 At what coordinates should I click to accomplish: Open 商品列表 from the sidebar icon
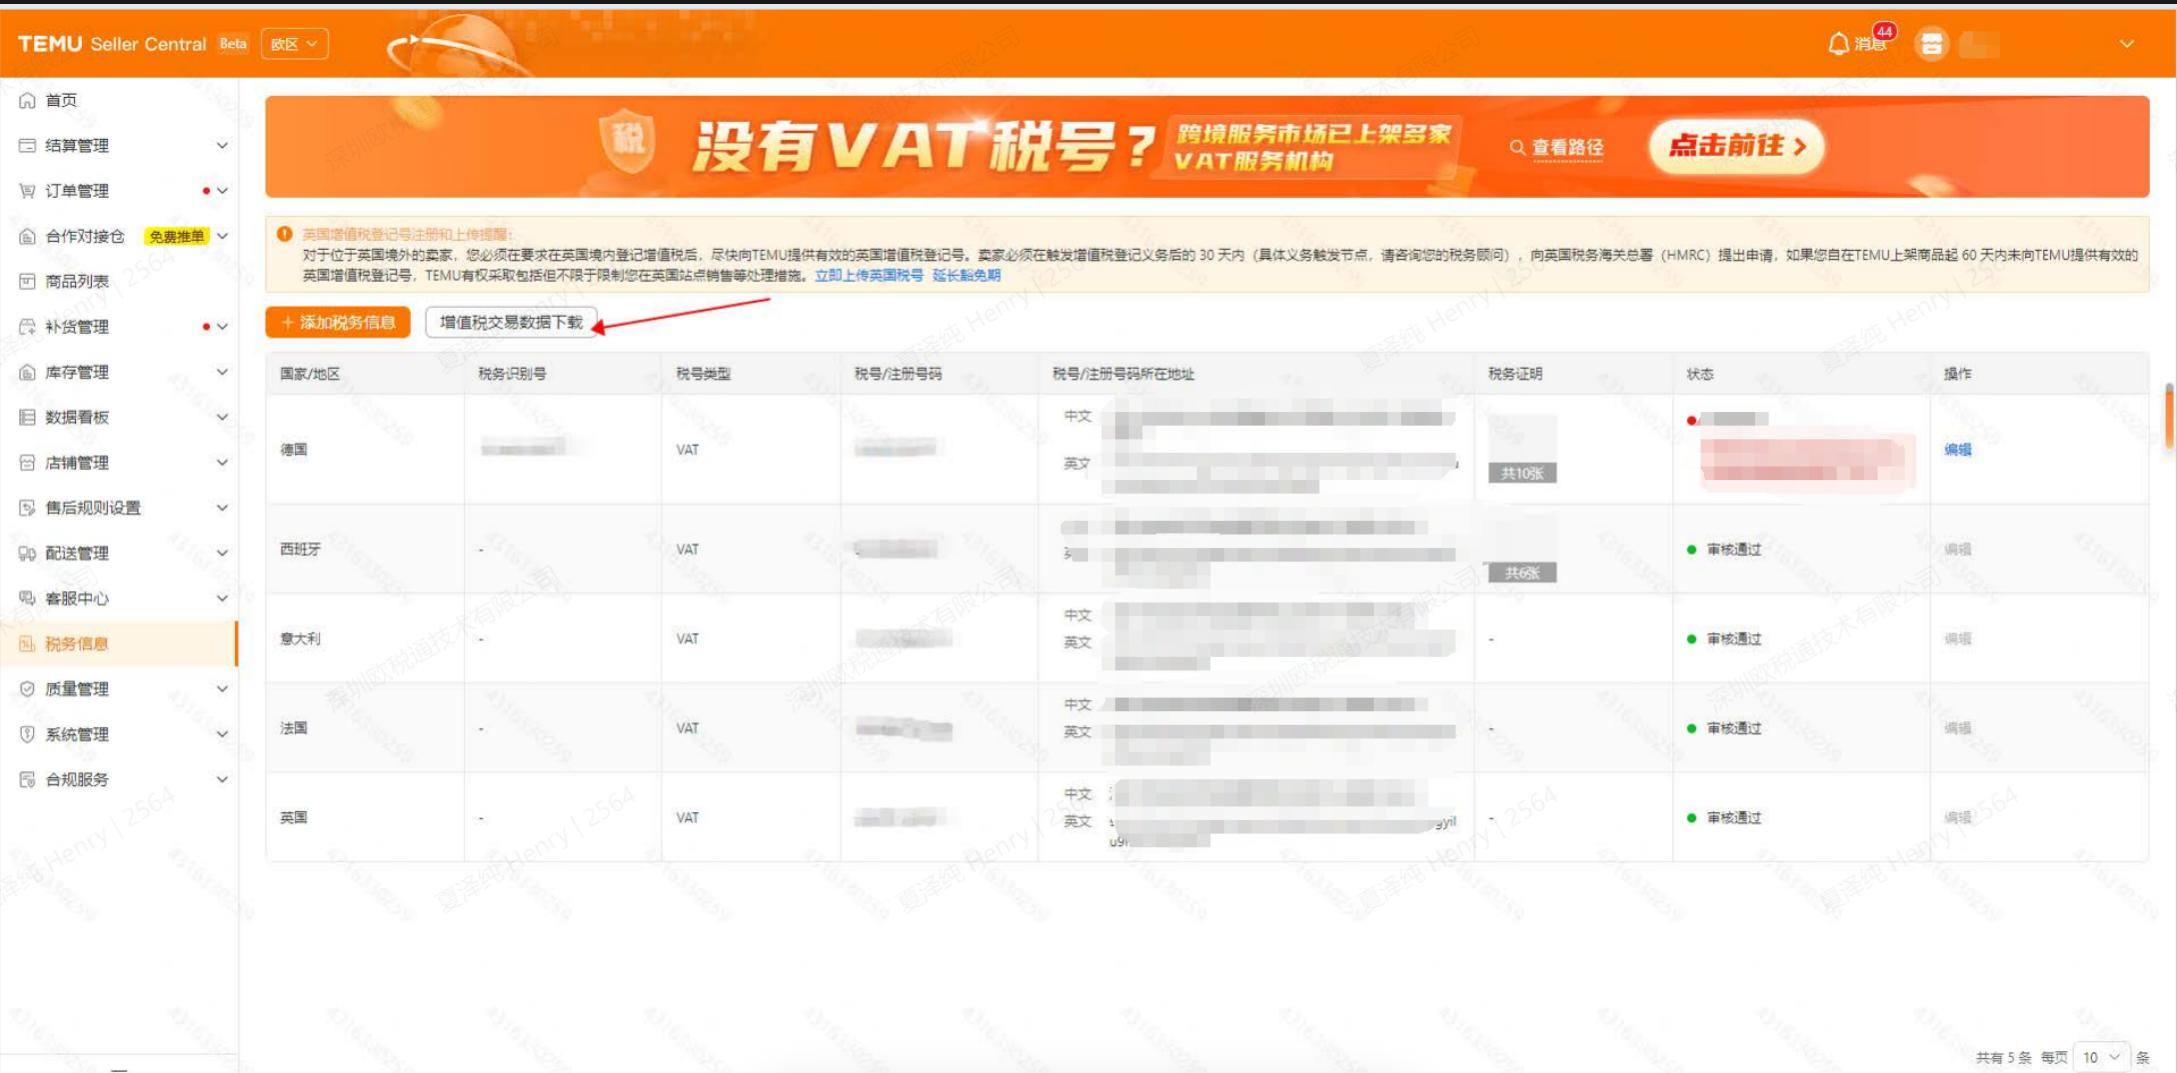[30, 280]
